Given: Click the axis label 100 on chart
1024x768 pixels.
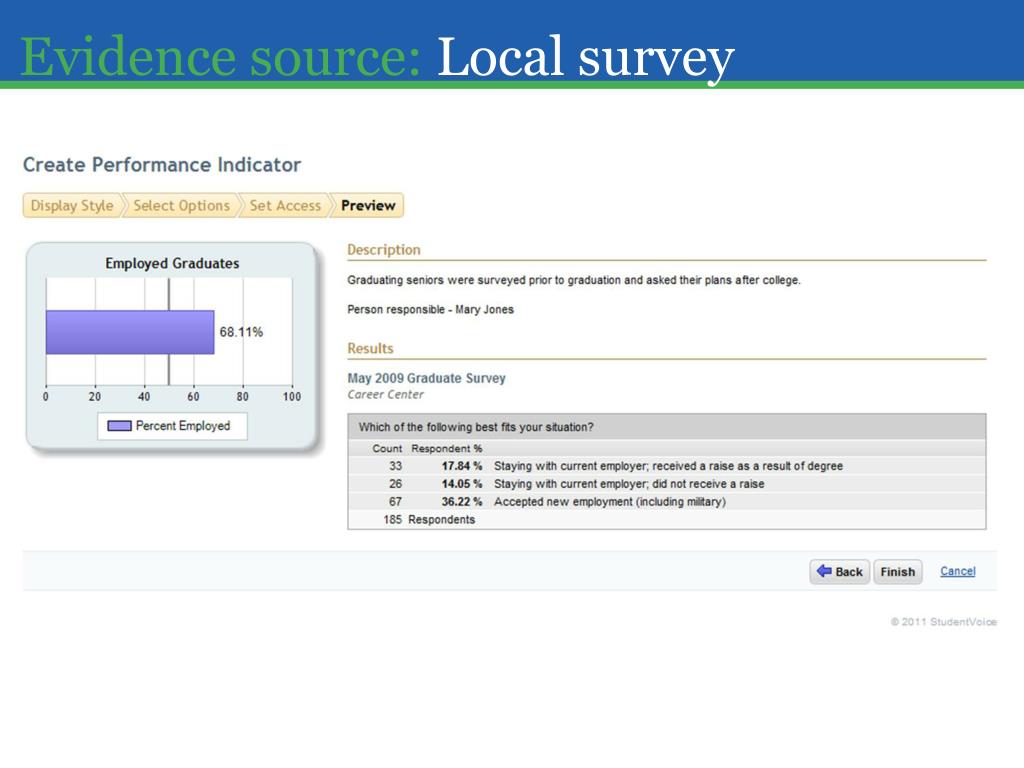Looking at the screenshot, I should pos(292,396).
